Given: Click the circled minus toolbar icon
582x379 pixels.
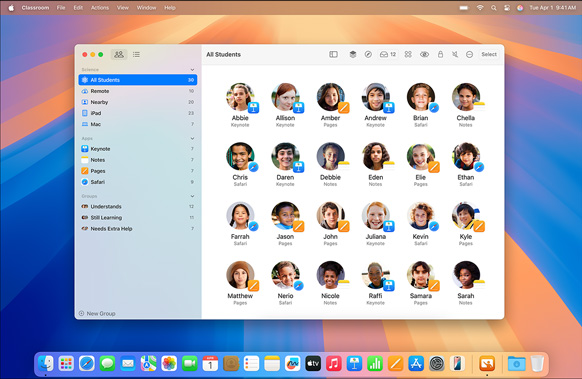Looking at the screenshot, I should coord(469,55).
